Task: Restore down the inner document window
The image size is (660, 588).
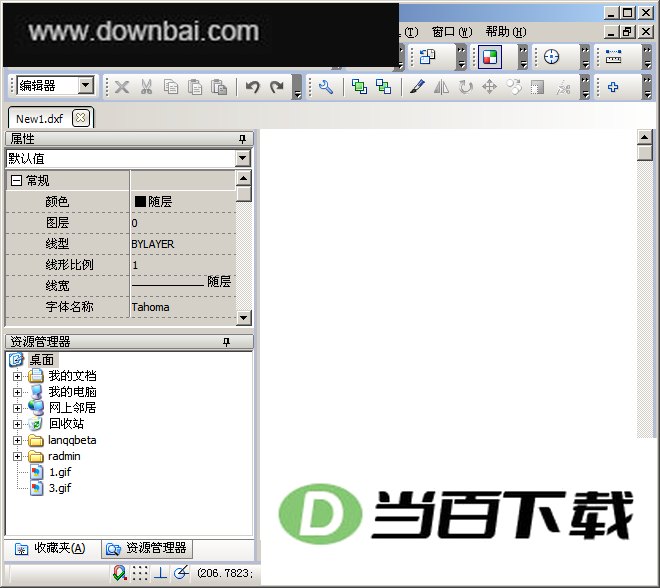Action: pyautogui.click(x=627, y=32)
